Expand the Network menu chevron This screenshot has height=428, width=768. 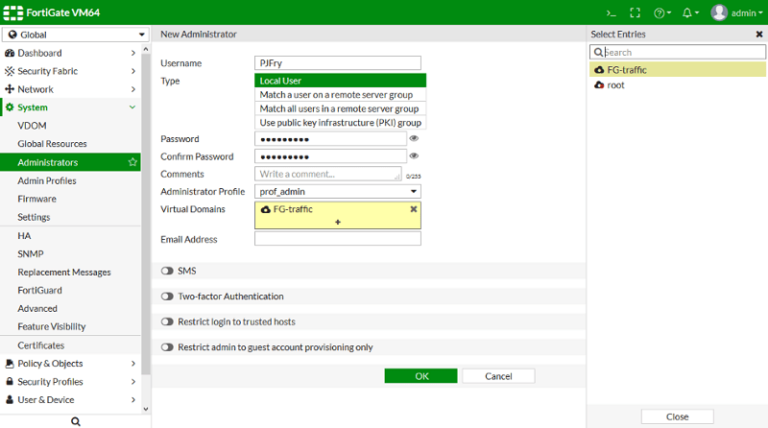coord(133,89)
